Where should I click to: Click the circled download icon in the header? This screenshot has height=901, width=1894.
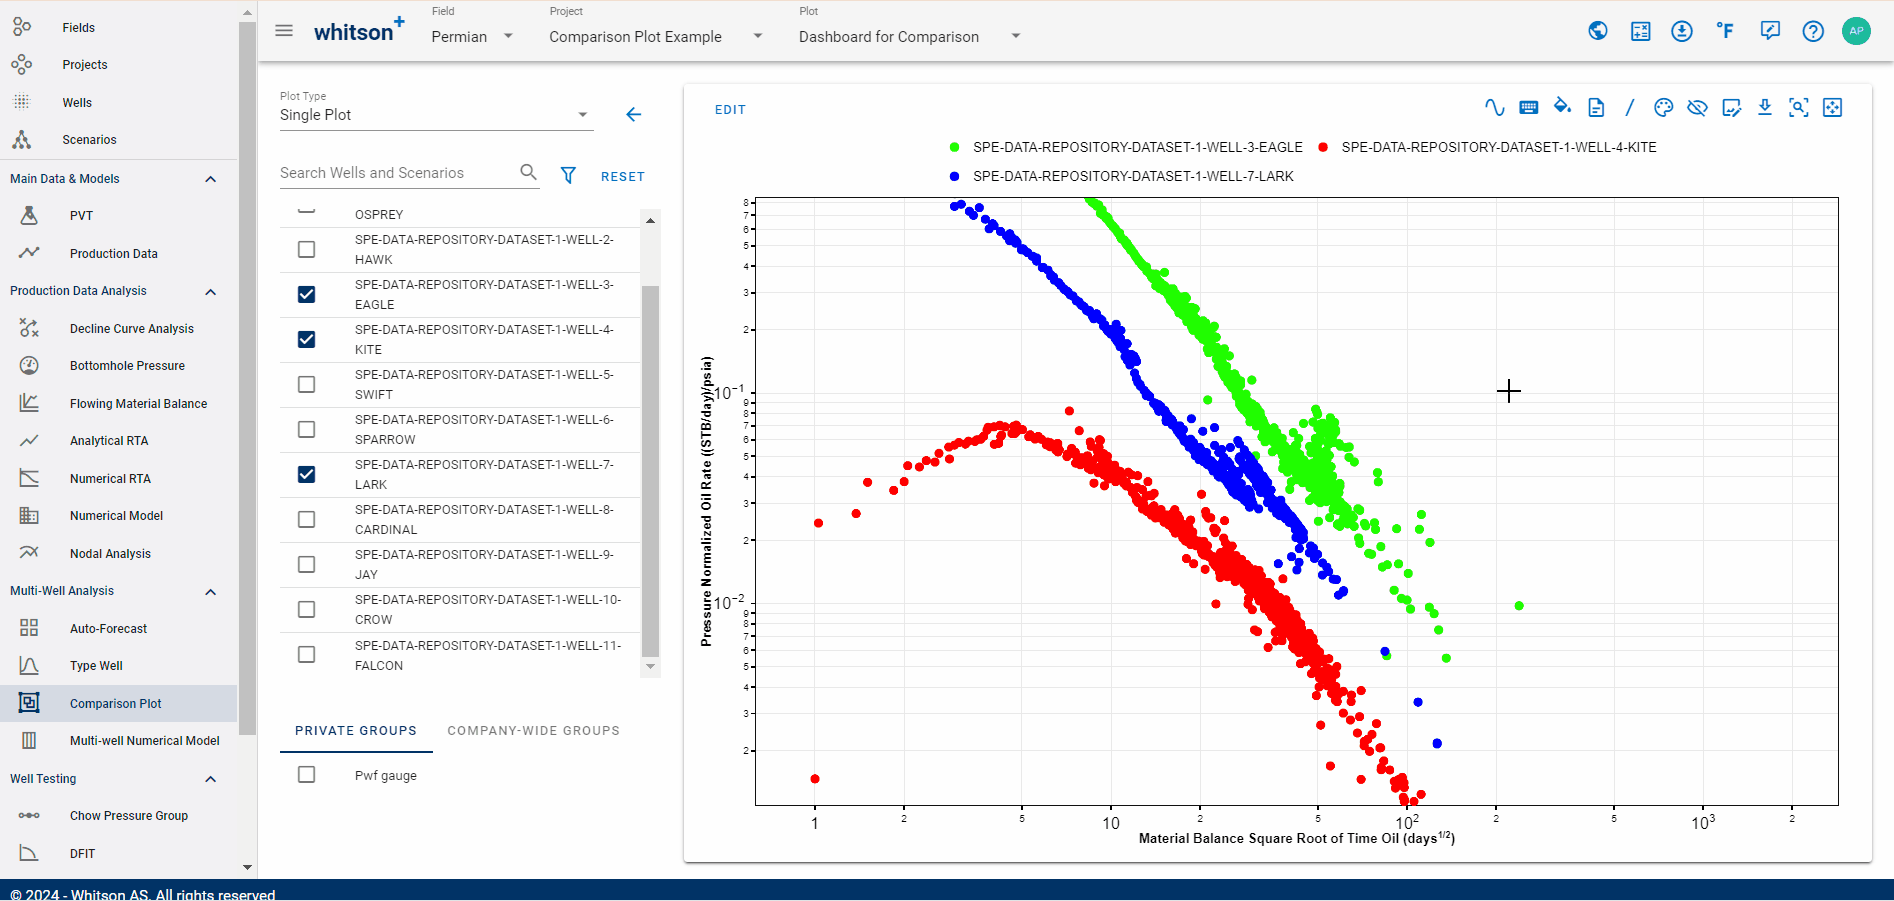(1682, 31)
